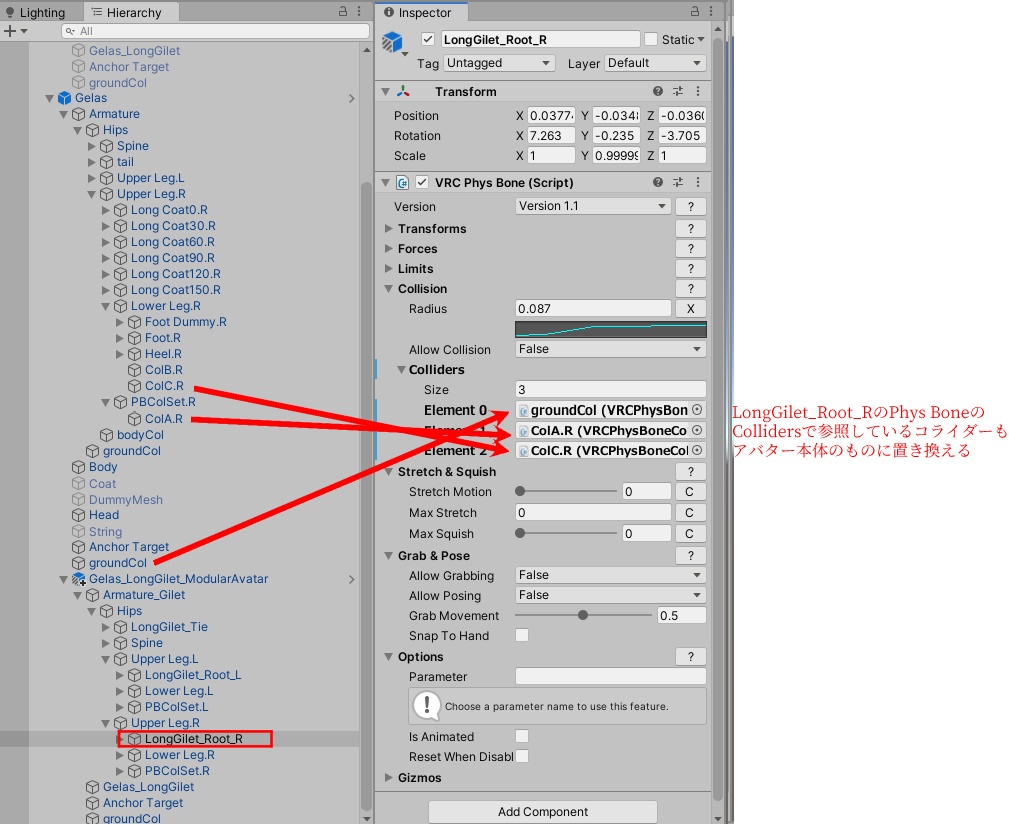Screen dimensions: 1009x824
Task: Enable the Is Animated checkbox
Action: 522,736
